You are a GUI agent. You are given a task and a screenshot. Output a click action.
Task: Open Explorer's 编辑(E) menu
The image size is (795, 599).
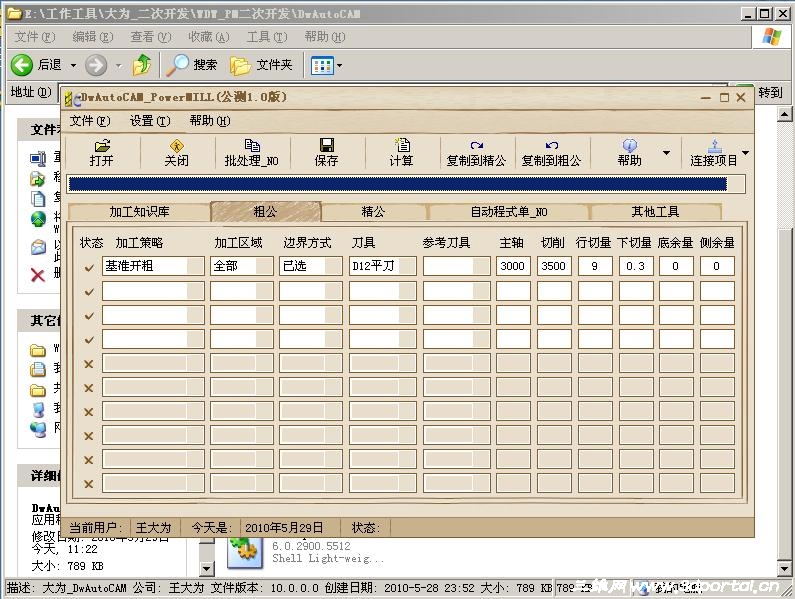[93, 37]
